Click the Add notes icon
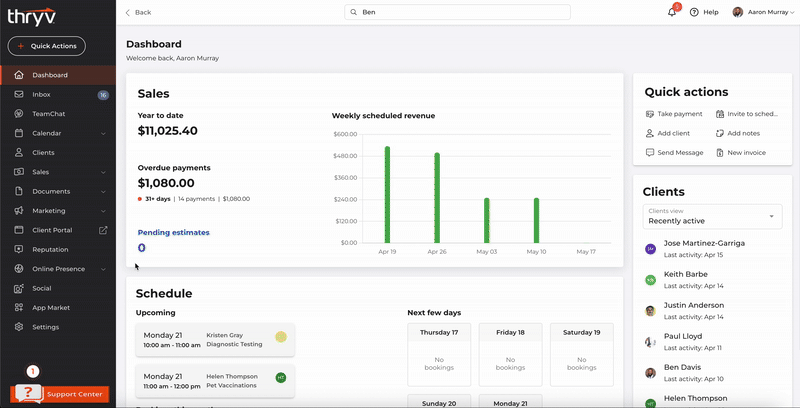This screenshot has width=800, height=408. tap(720, 133)
